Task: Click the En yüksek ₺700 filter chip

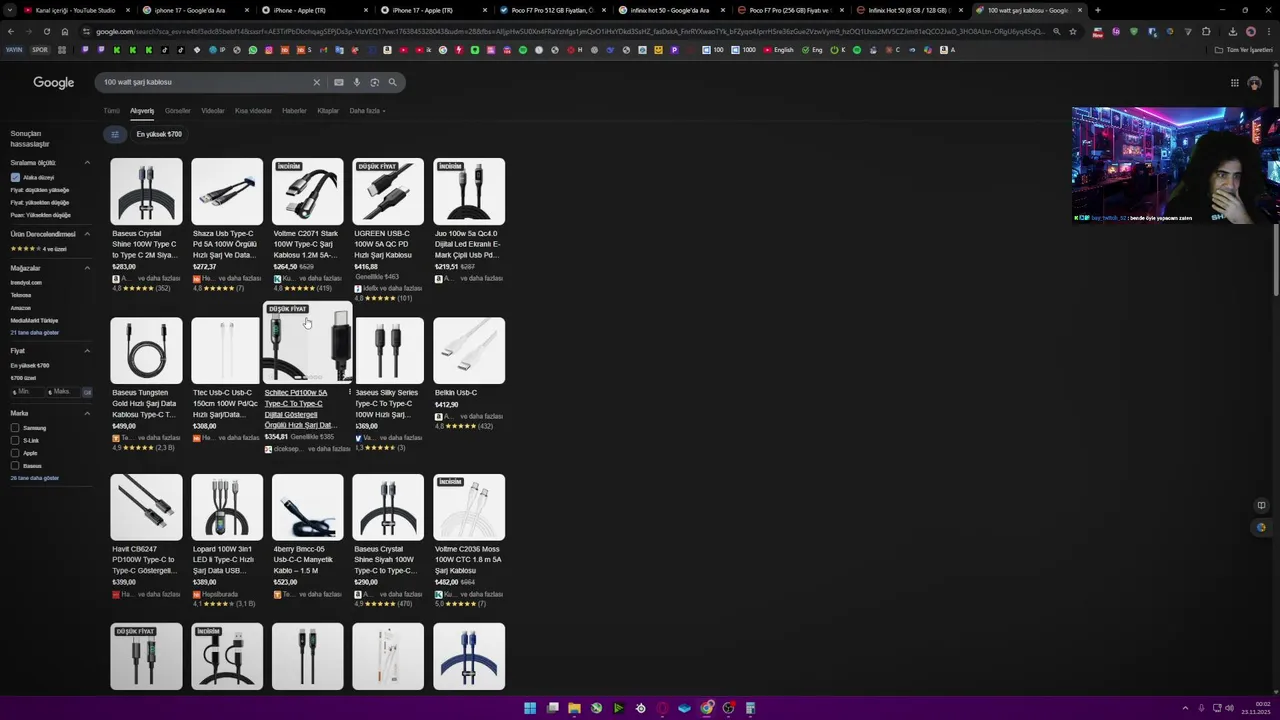Action: (159, 134)
